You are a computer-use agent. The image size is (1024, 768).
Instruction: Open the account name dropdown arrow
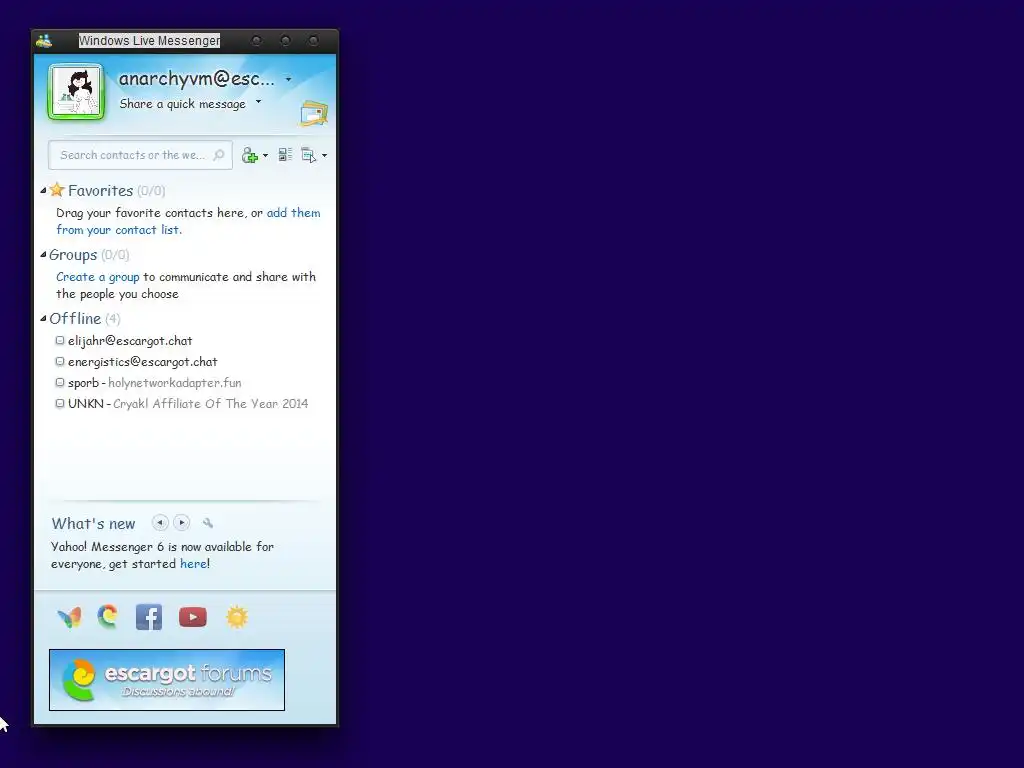289,80
